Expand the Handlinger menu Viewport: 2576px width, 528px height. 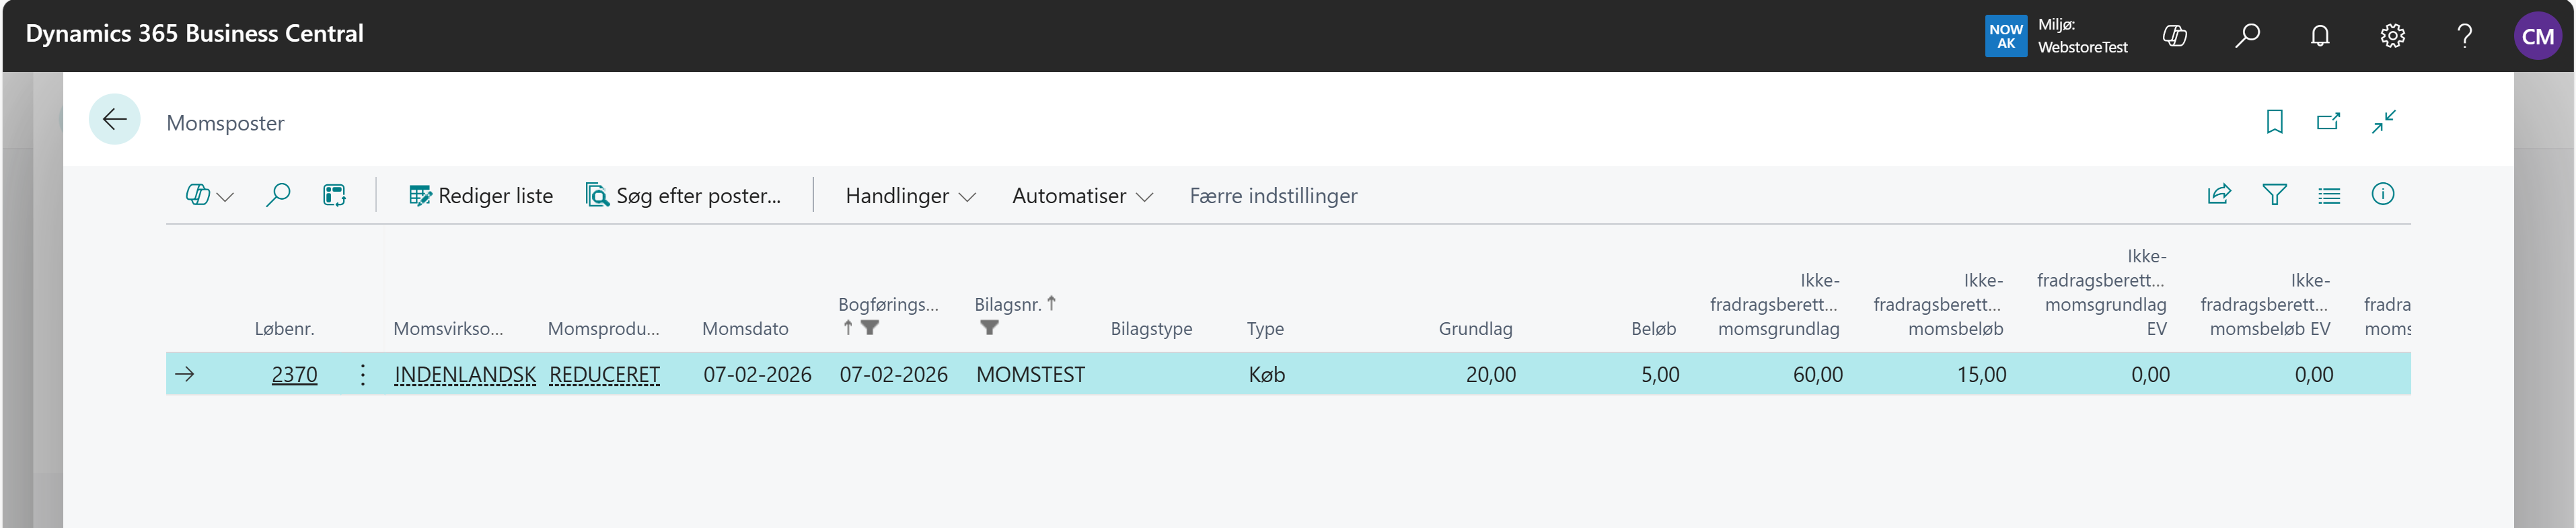pos(909,196)
